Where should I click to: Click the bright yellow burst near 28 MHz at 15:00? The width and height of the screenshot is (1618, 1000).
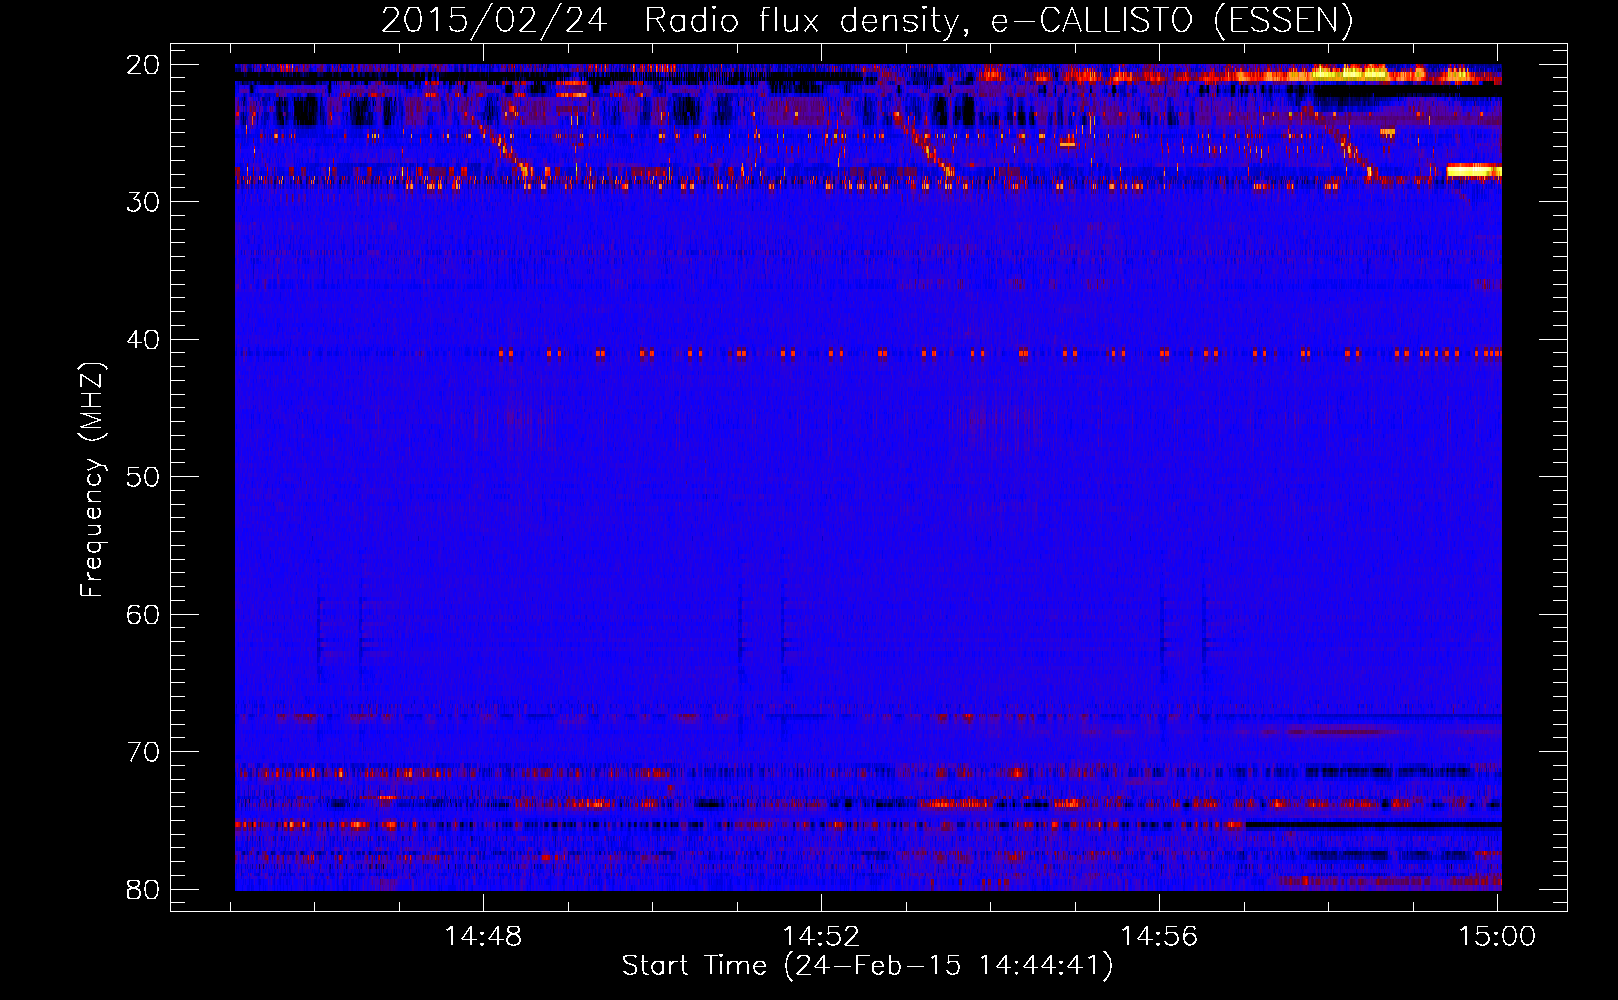tap(1474, 171)
